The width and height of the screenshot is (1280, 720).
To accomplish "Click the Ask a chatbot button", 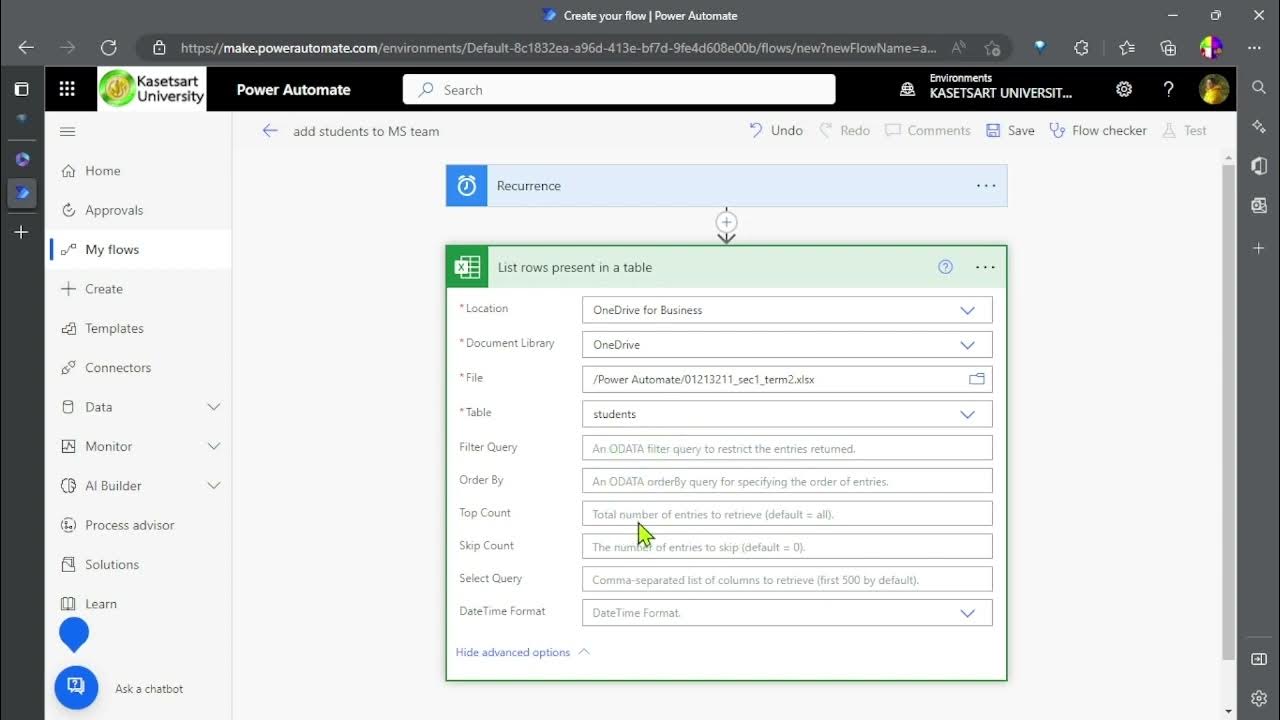I will tap(76, 688).
